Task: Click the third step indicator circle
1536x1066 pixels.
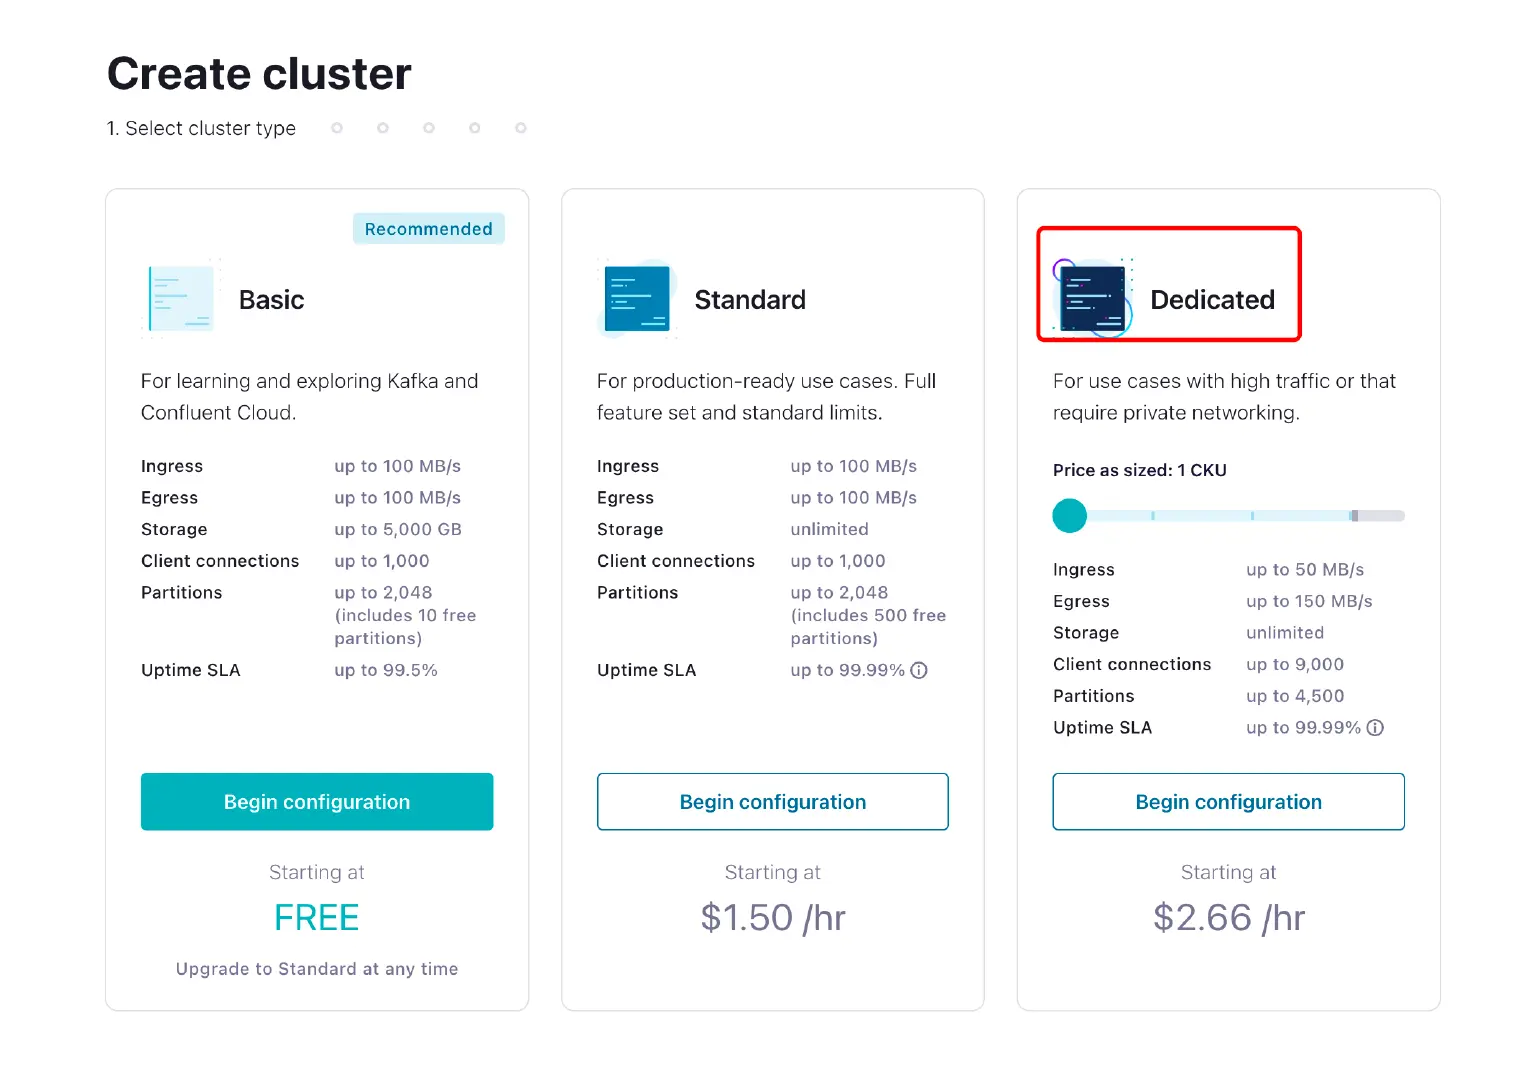Action: click(x=428, y=128)
